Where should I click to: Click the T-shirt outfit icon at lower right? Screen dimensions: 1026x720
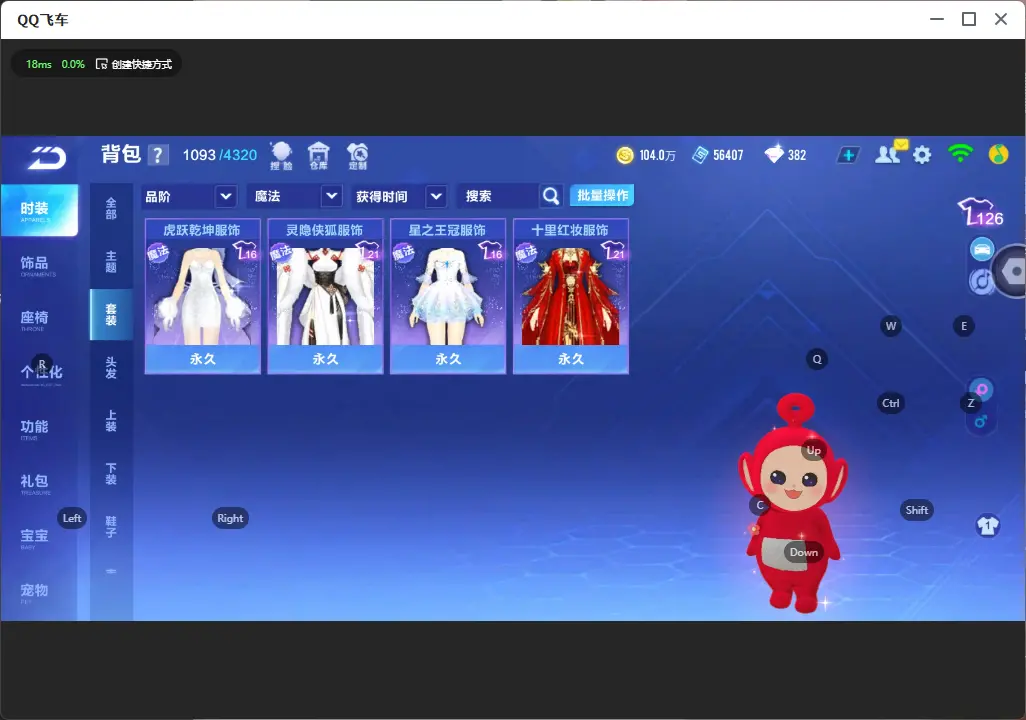pos(988,525)
